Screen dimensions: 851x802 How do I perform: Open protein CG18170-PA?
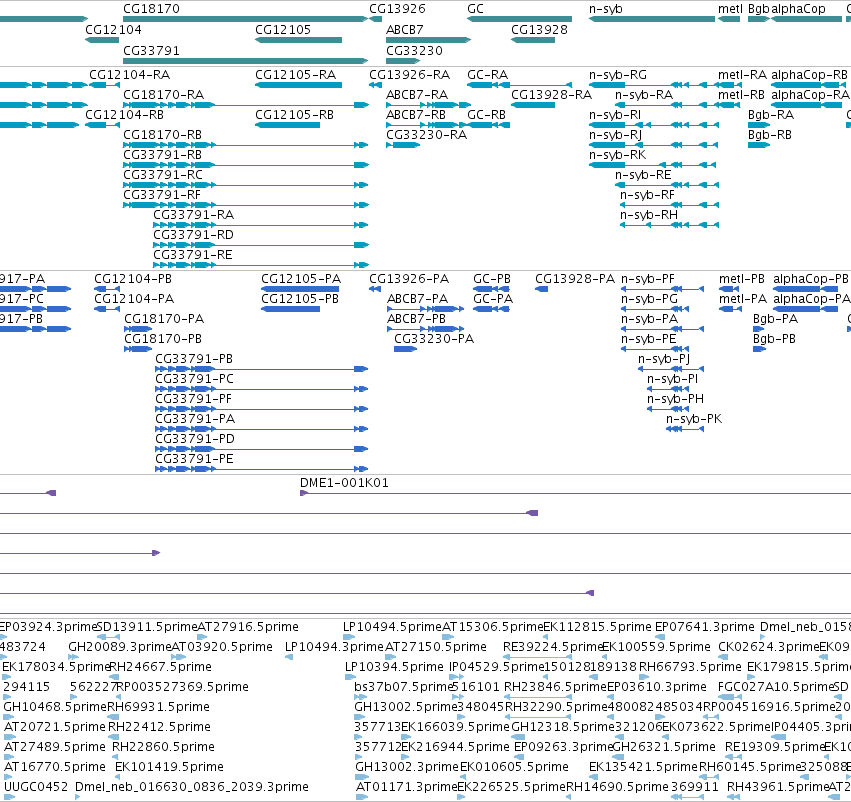164,319
